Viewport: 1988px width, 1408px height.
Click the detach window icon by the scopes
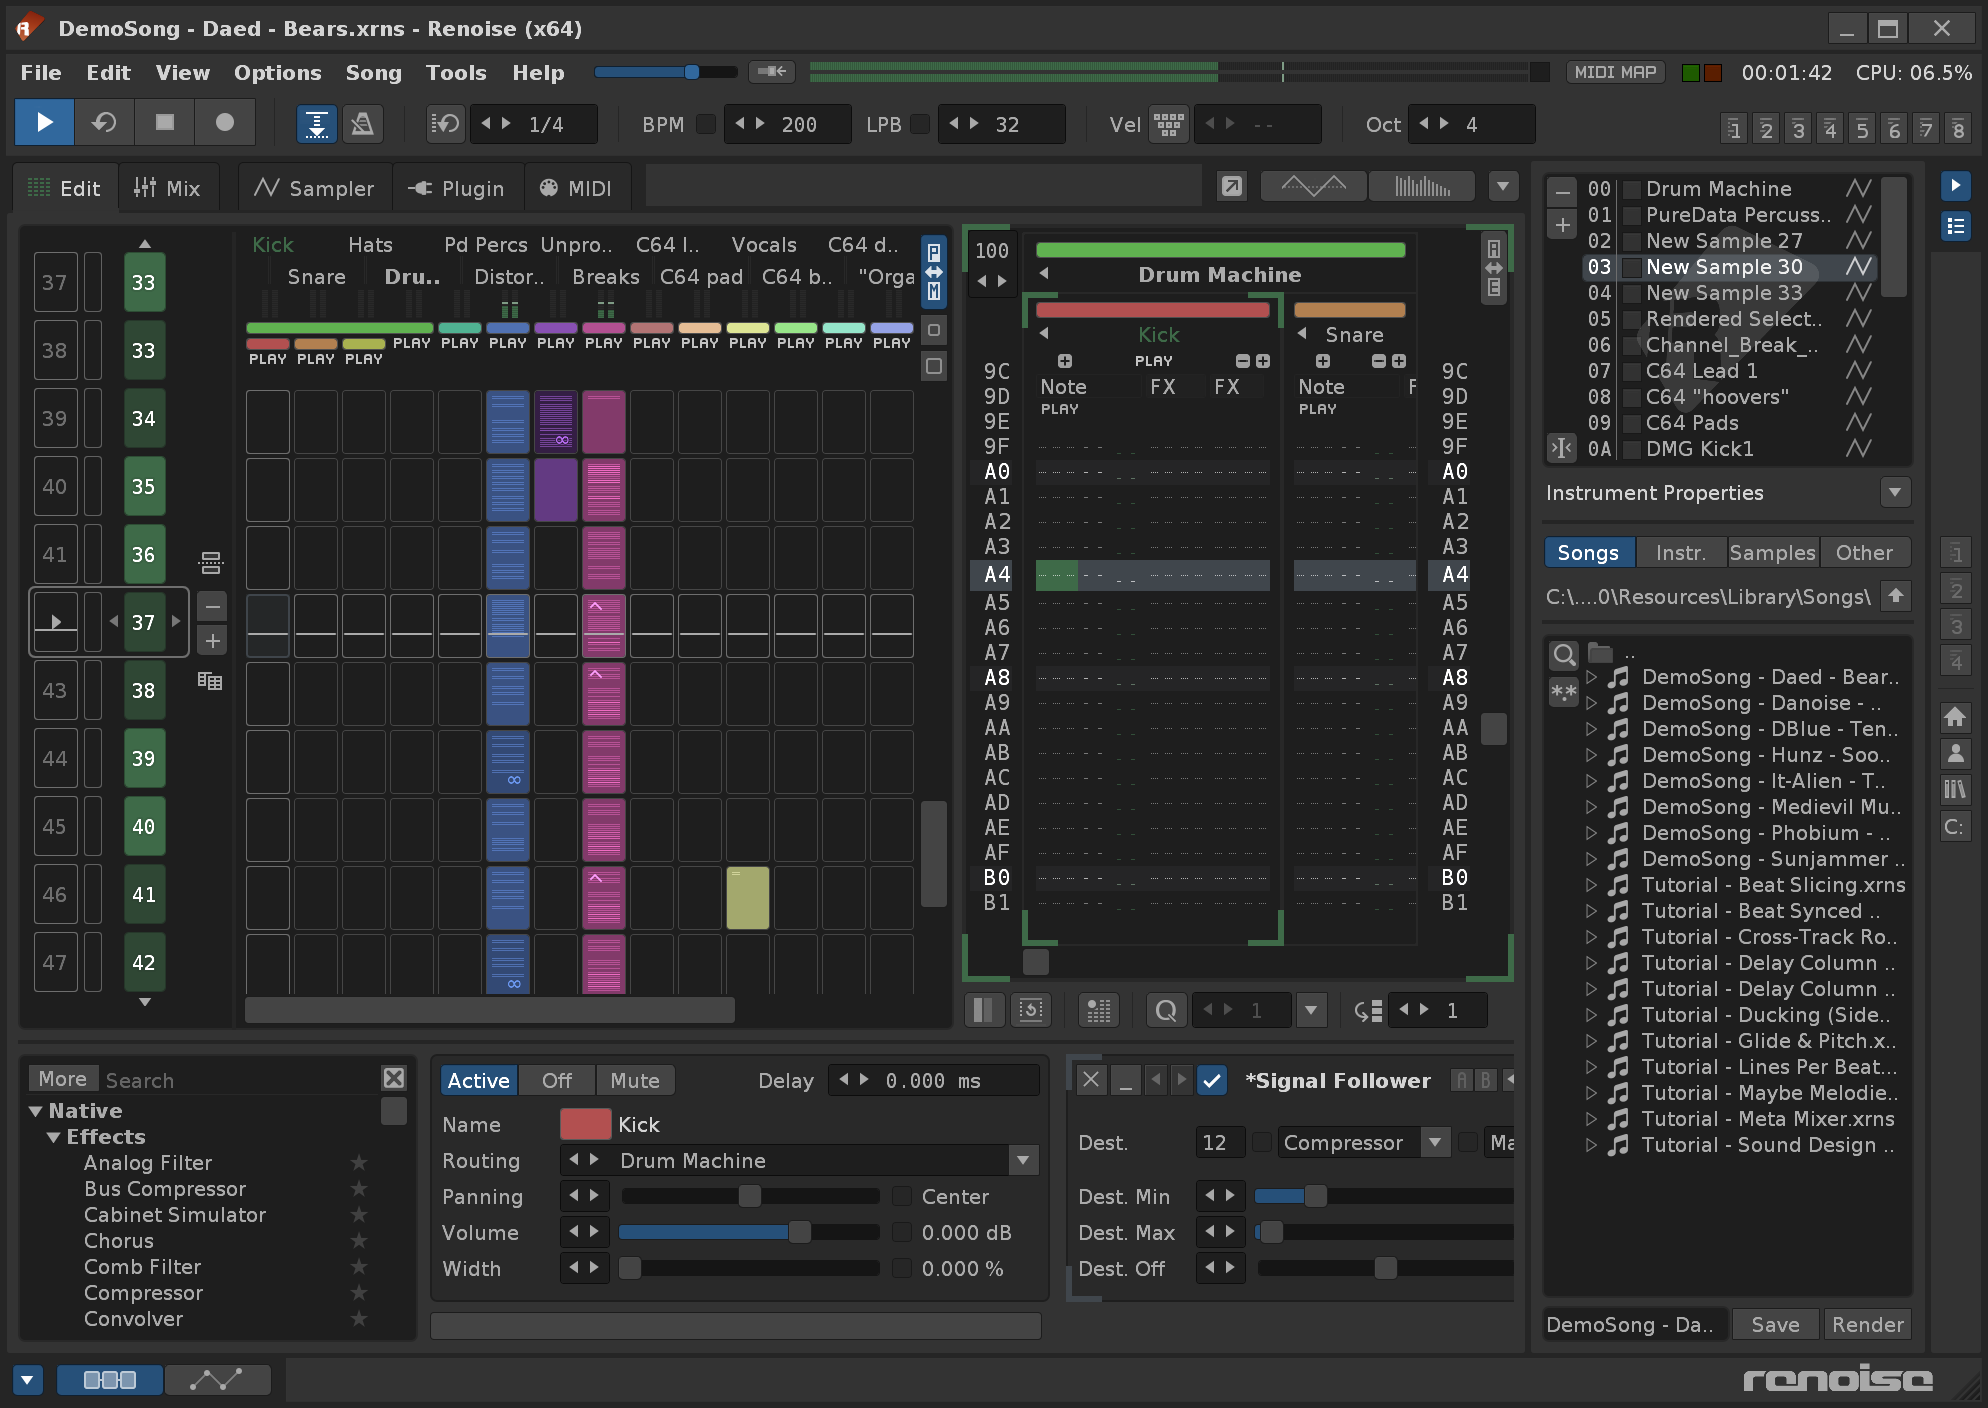pos(1232,186)
